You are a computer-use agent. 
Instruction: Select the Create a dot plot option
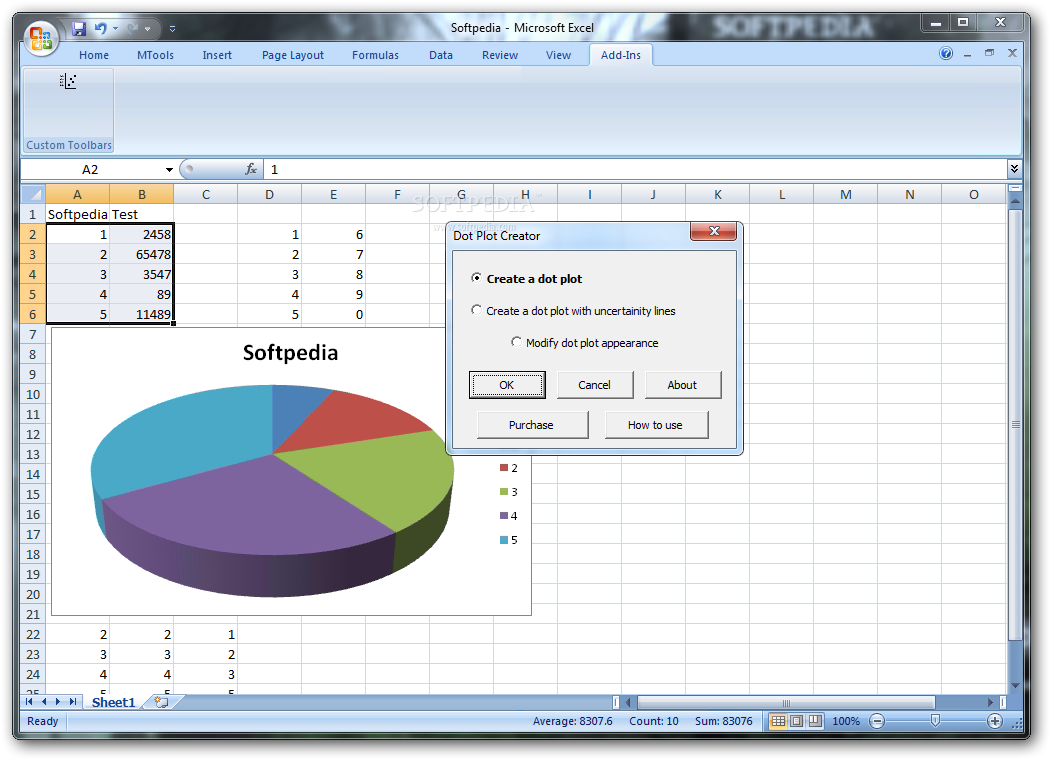tap(527, 279)
